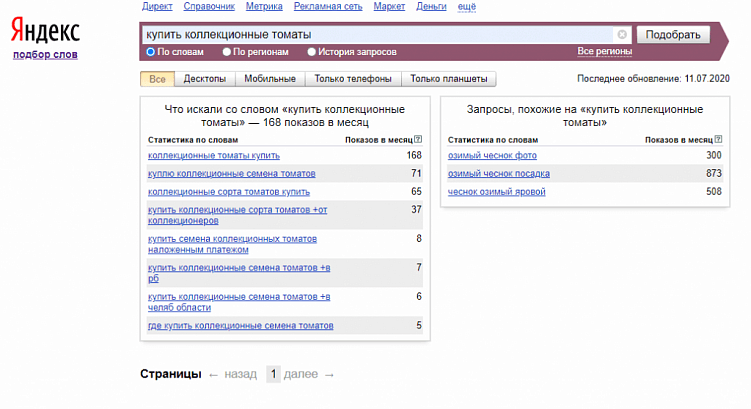
Task: Select the 'По словам' radio button
Action: point(151,52)
